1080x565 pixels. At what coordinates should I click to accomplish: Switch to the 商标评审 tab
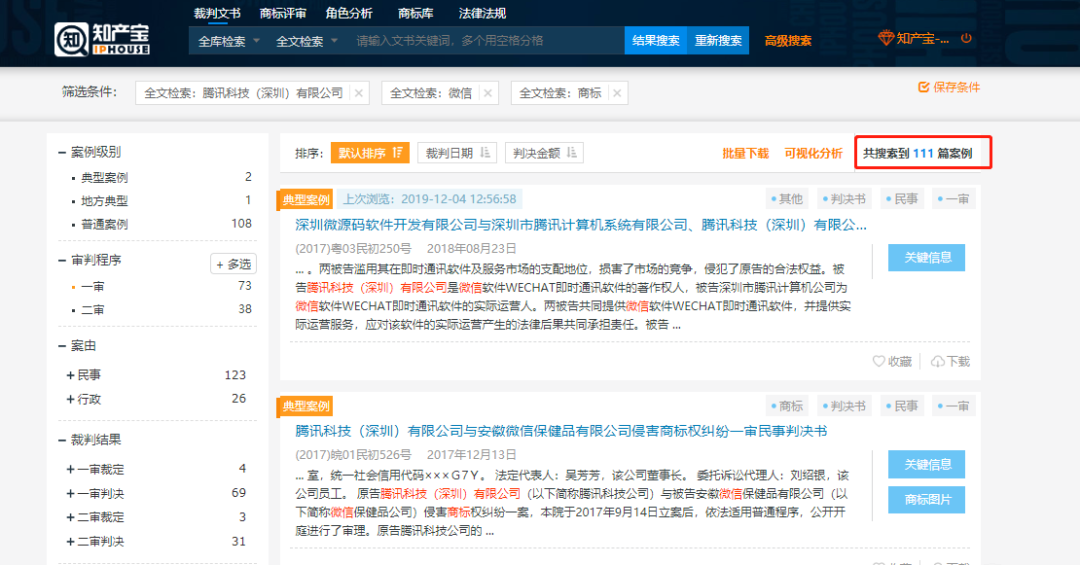[282, 13]
